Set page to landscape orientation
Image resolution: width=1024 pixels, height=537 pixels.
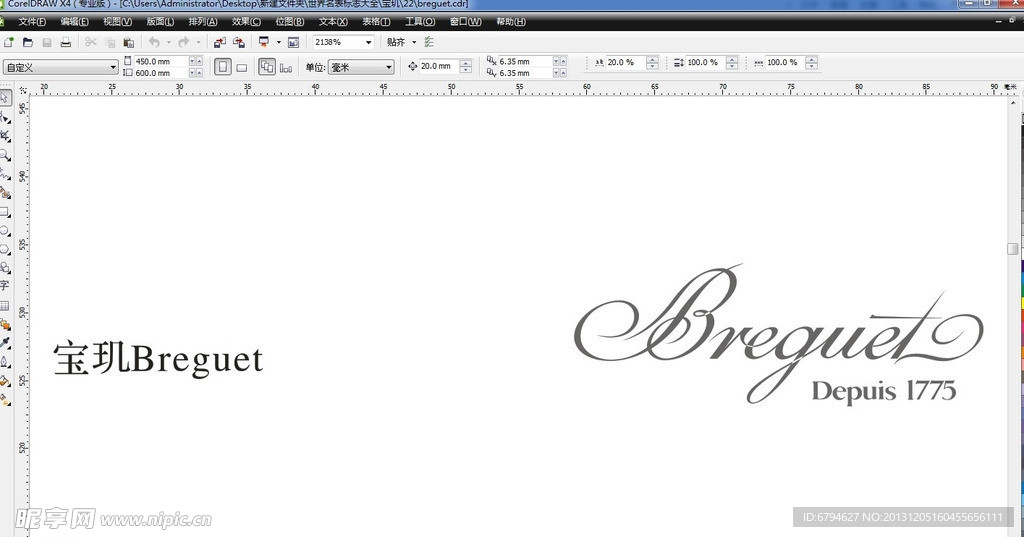click(x=242, y=67)
